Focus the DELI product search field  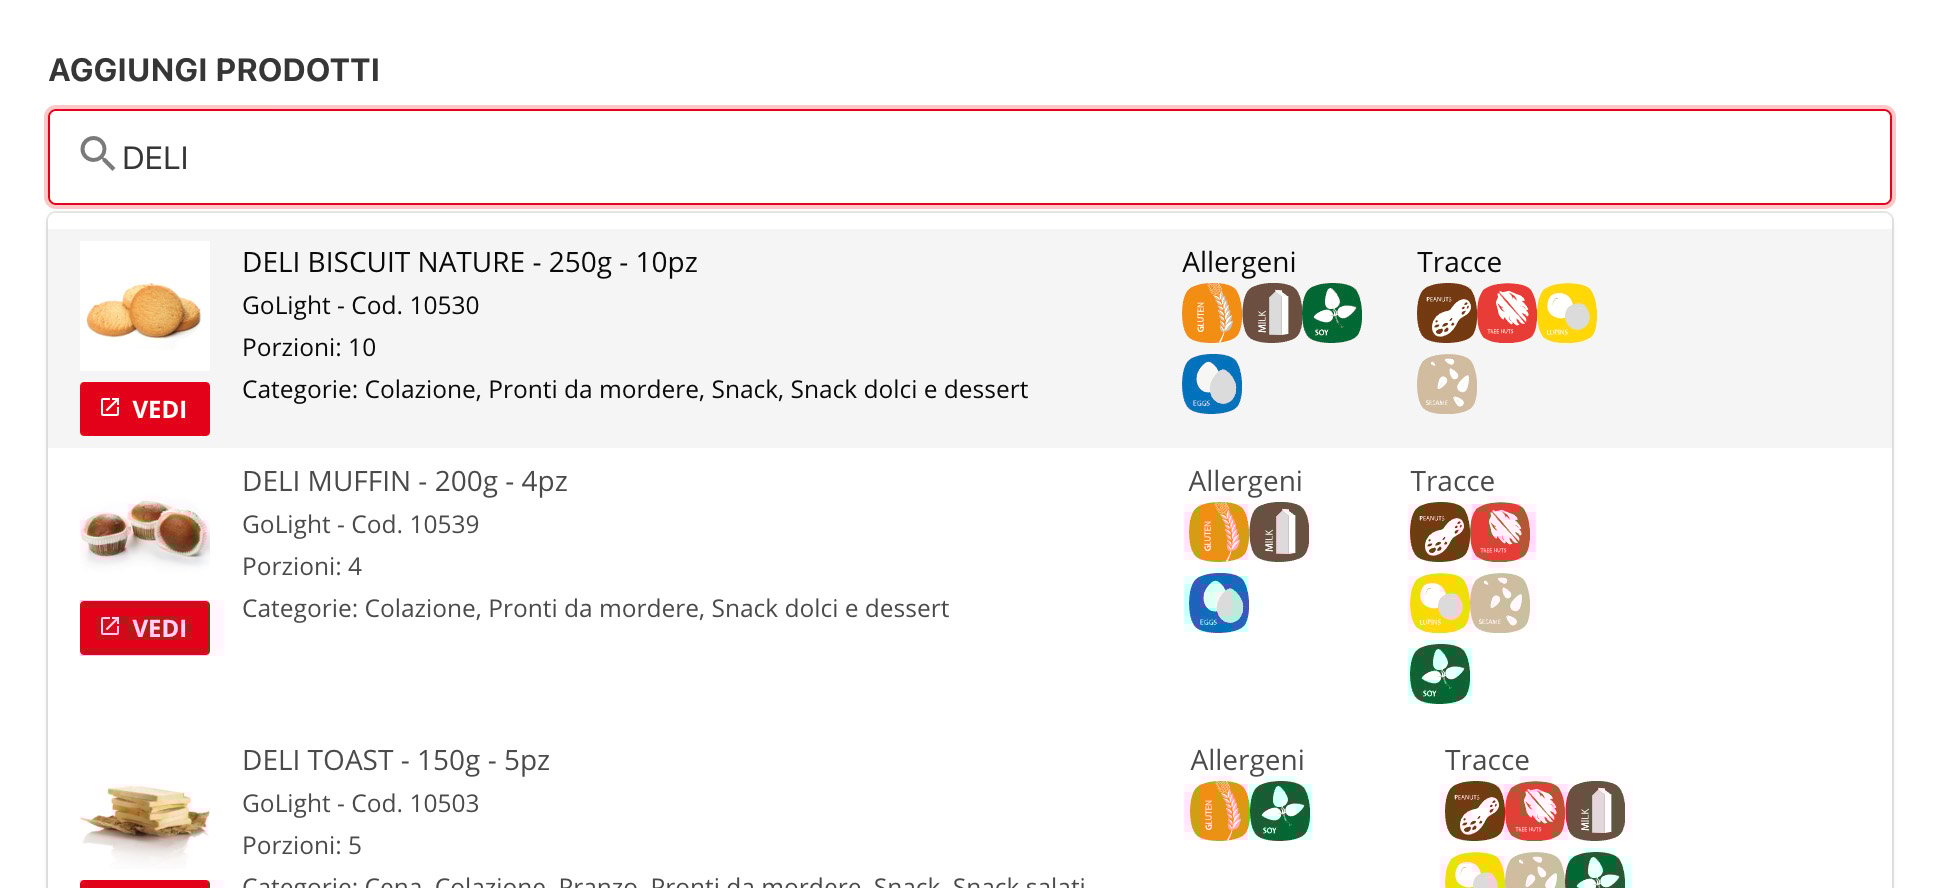pyautogui.click(x=969, y=157)
